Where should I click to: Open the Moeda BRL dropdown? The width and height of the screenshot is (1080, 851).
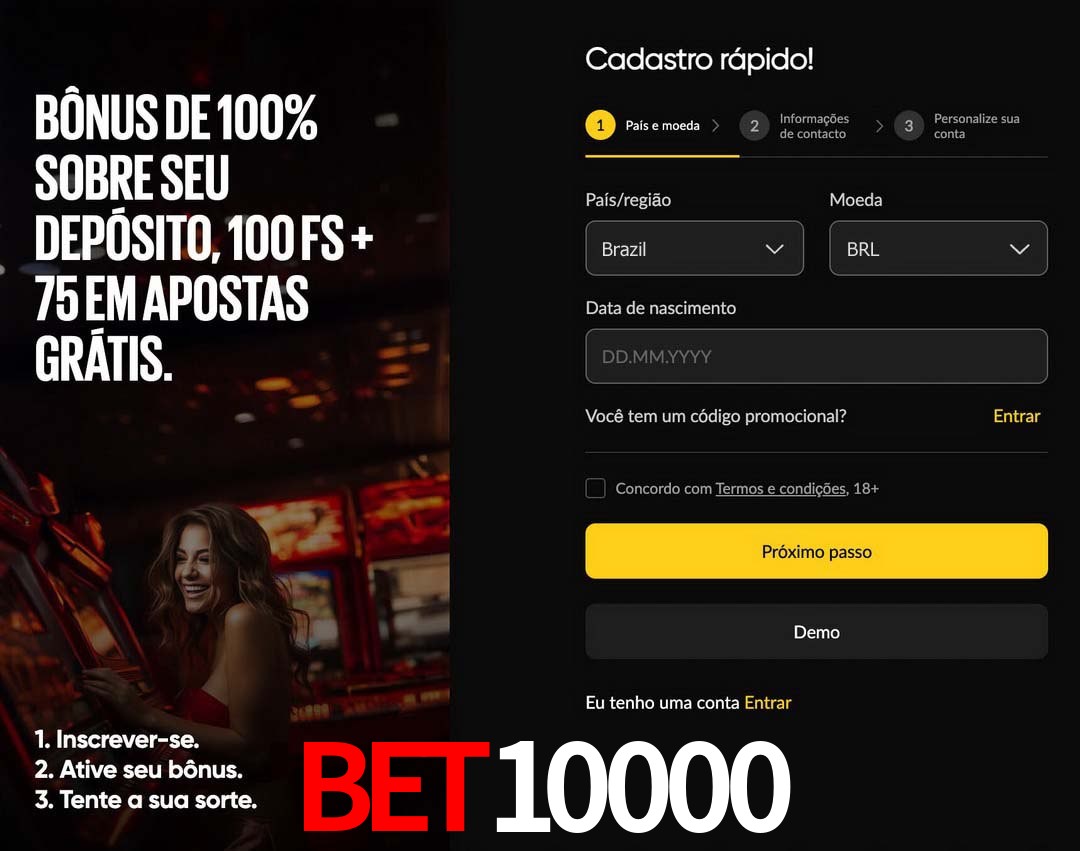tap(938, 249)
